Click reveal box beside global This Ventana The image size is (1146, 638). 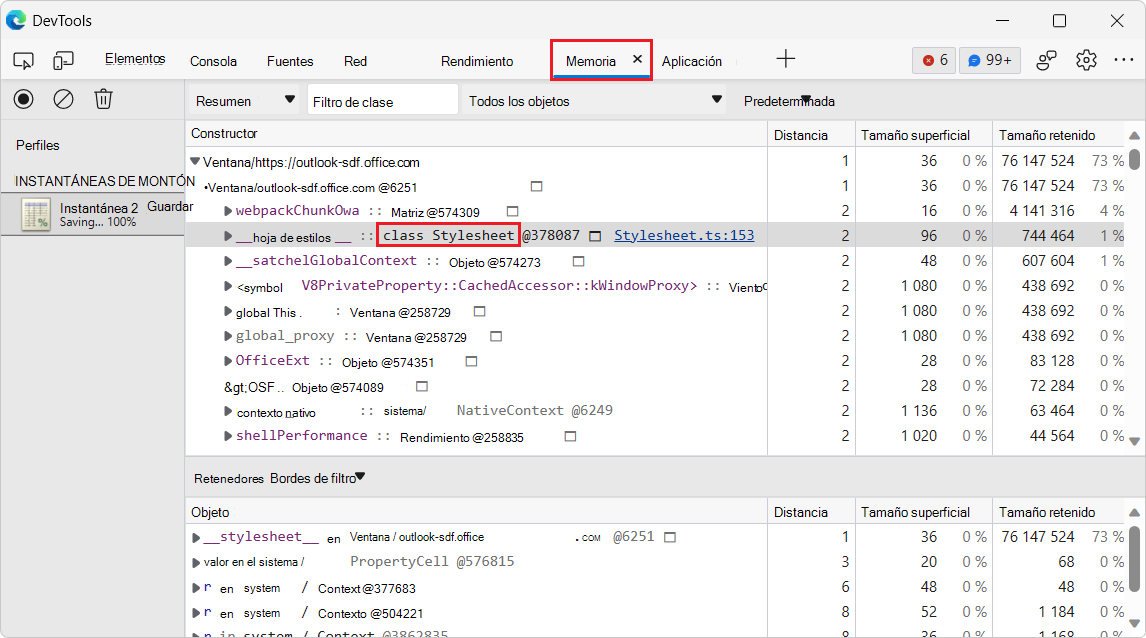[x=479, y=311]
